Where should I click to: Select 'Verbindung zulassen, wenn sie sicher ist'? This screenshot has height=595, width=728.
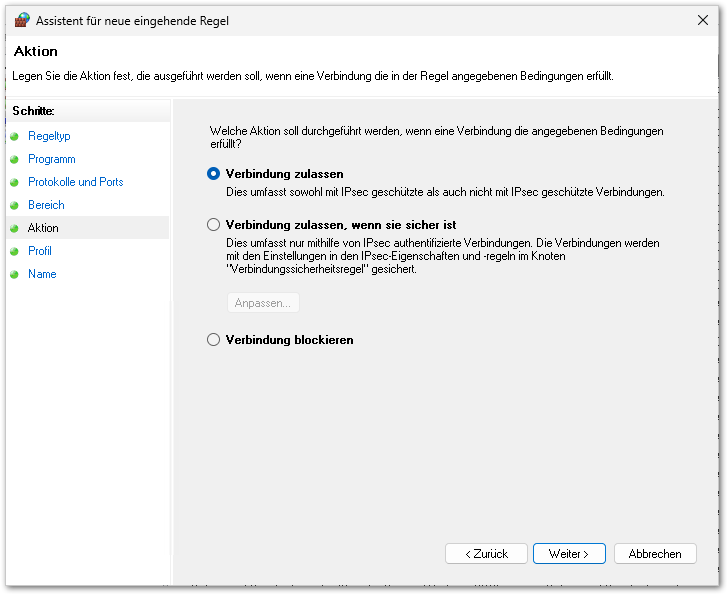(x=213, y=225)
